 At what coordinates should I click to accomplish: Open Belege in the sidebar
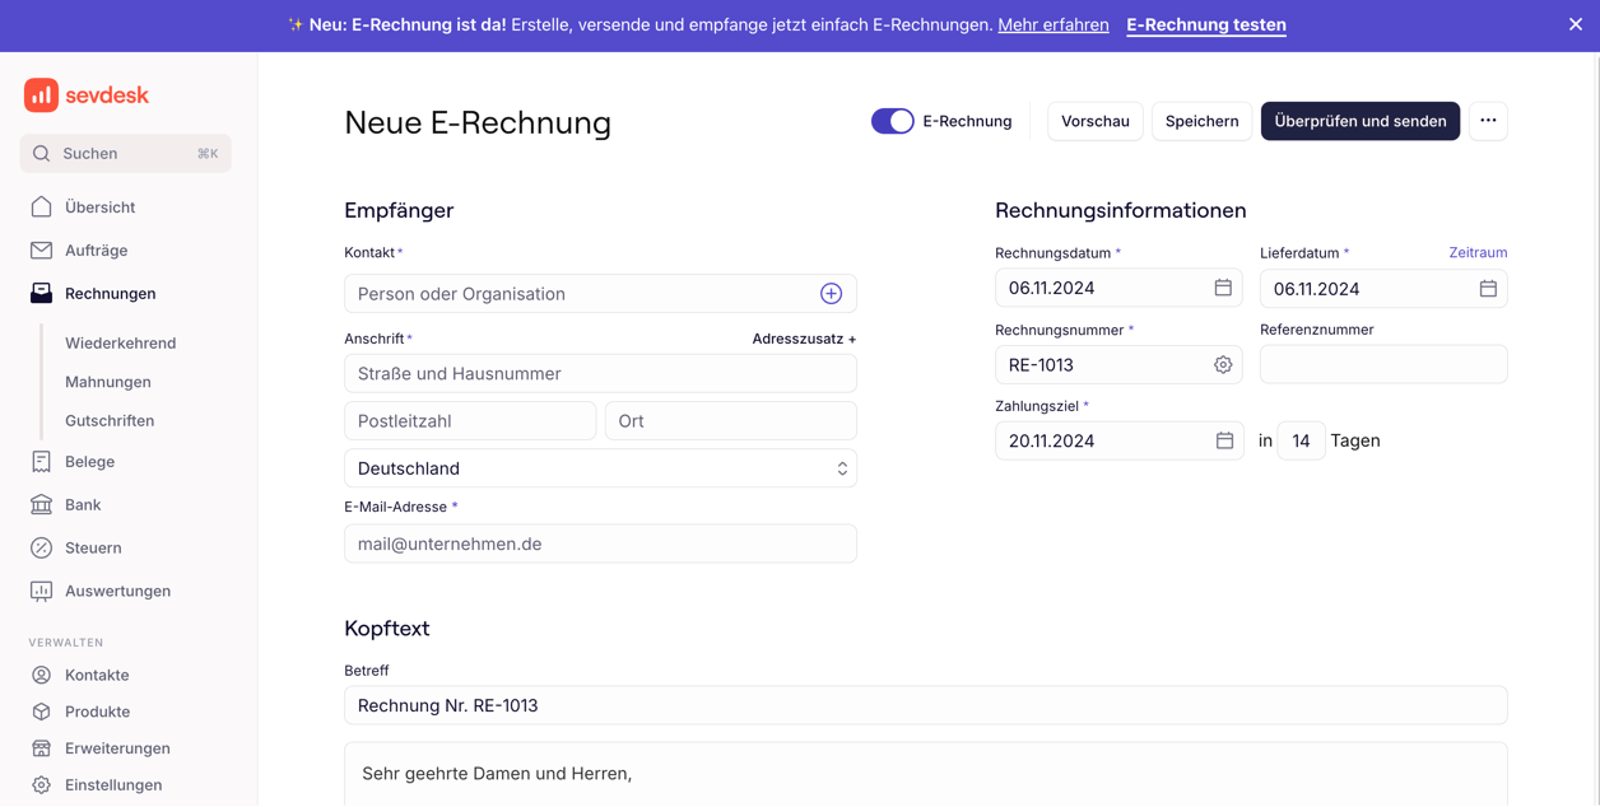click(x=89, y=462)
